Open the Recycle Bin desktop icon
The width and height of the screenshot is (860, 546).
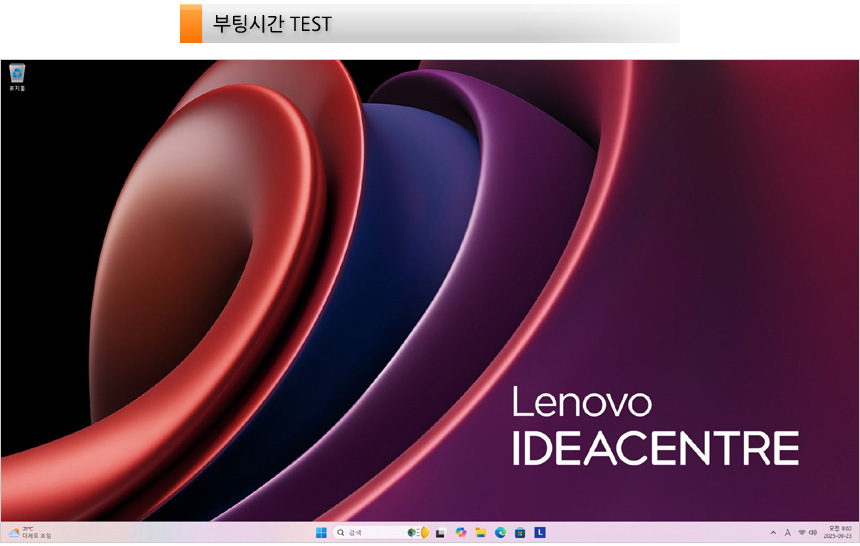click(17, 76)
